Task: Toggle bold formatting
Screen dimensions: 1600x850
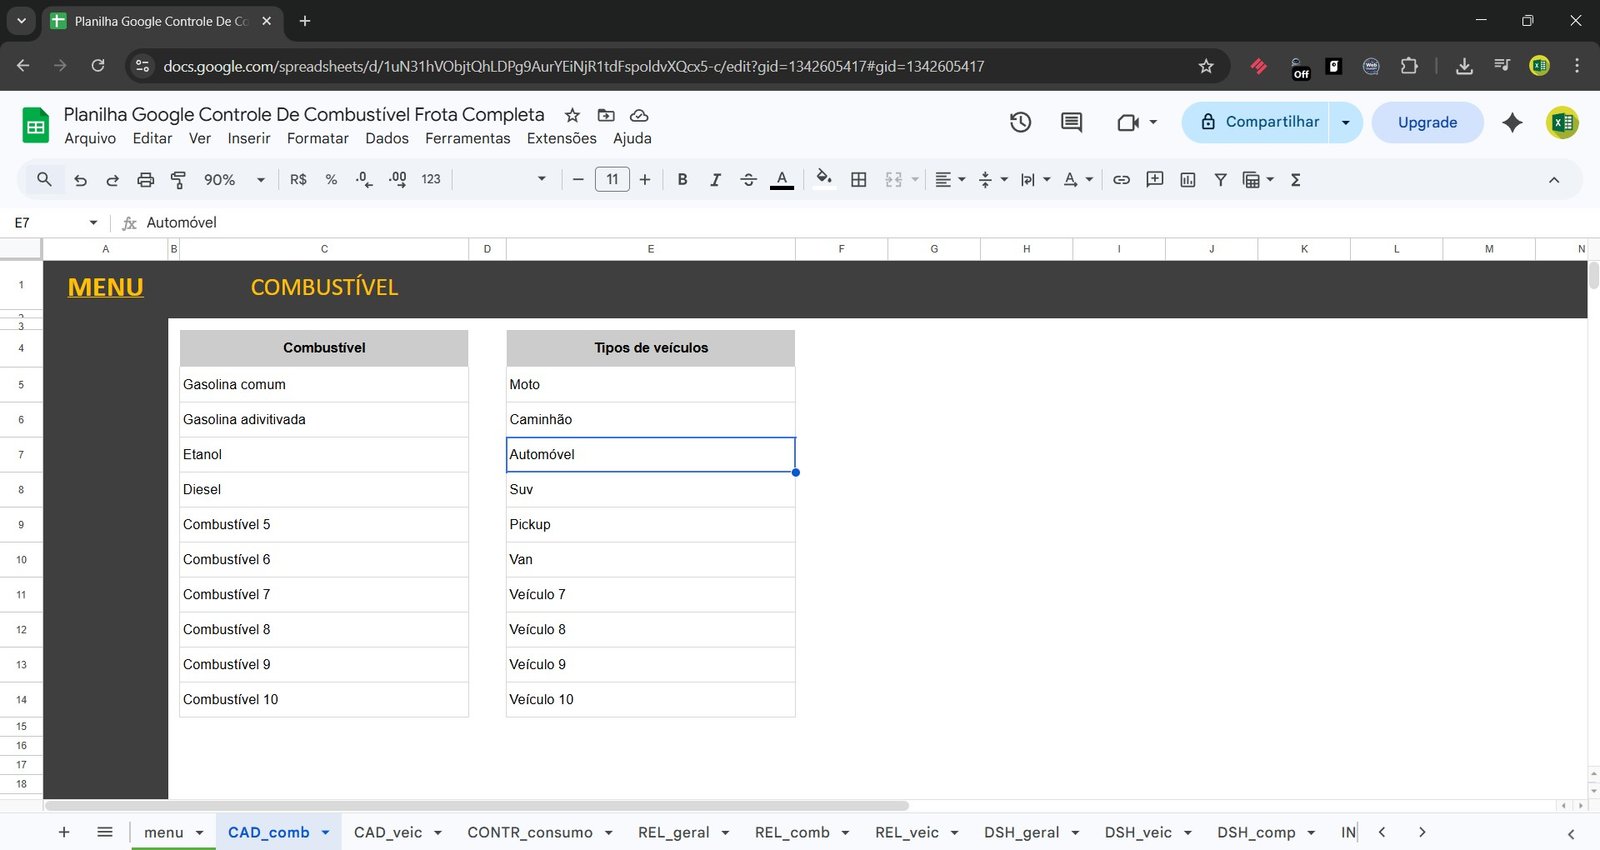Action: click(x=682, y=180)
